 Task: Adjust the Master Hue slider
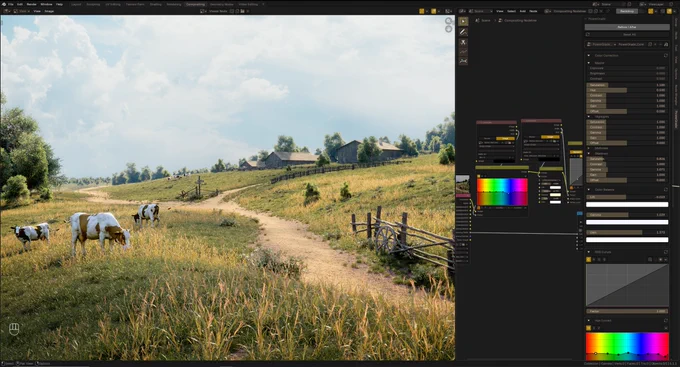click(626, 90)
